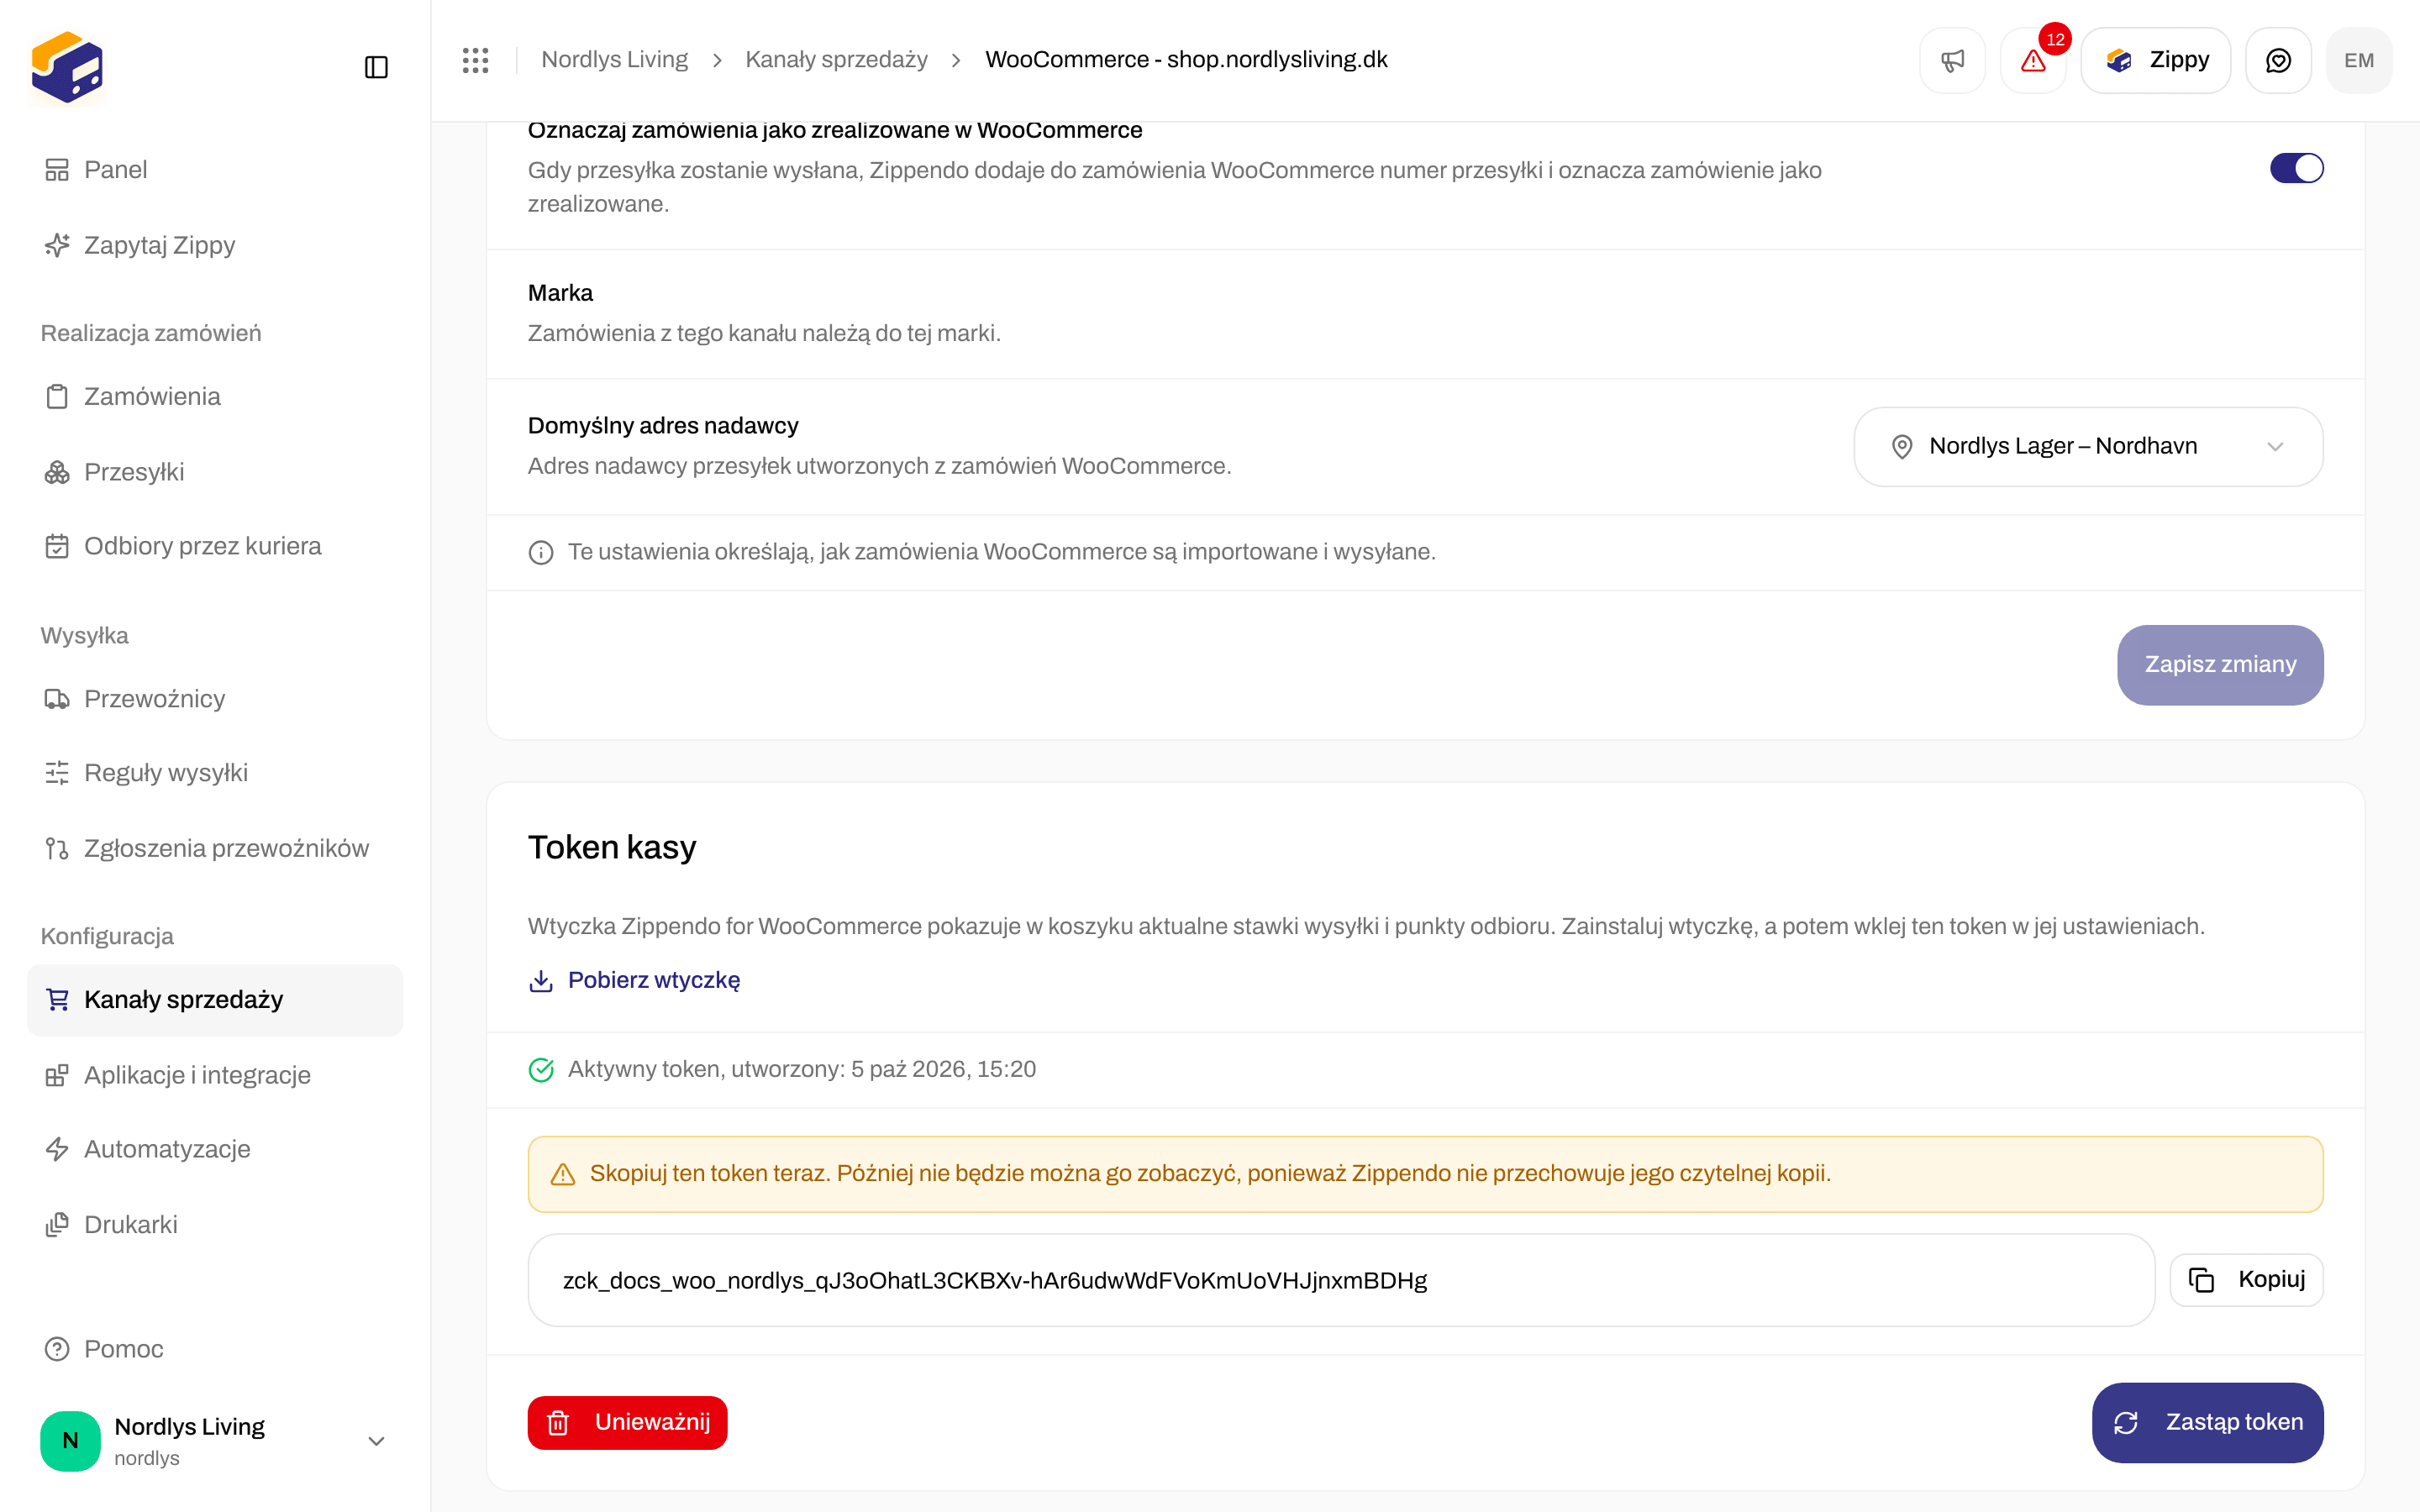Viewport: 2420px width, 1512px height.
Task: Toggle mark orders fulfilled in WooCommerce
Action: click(x=2296, y=168)
